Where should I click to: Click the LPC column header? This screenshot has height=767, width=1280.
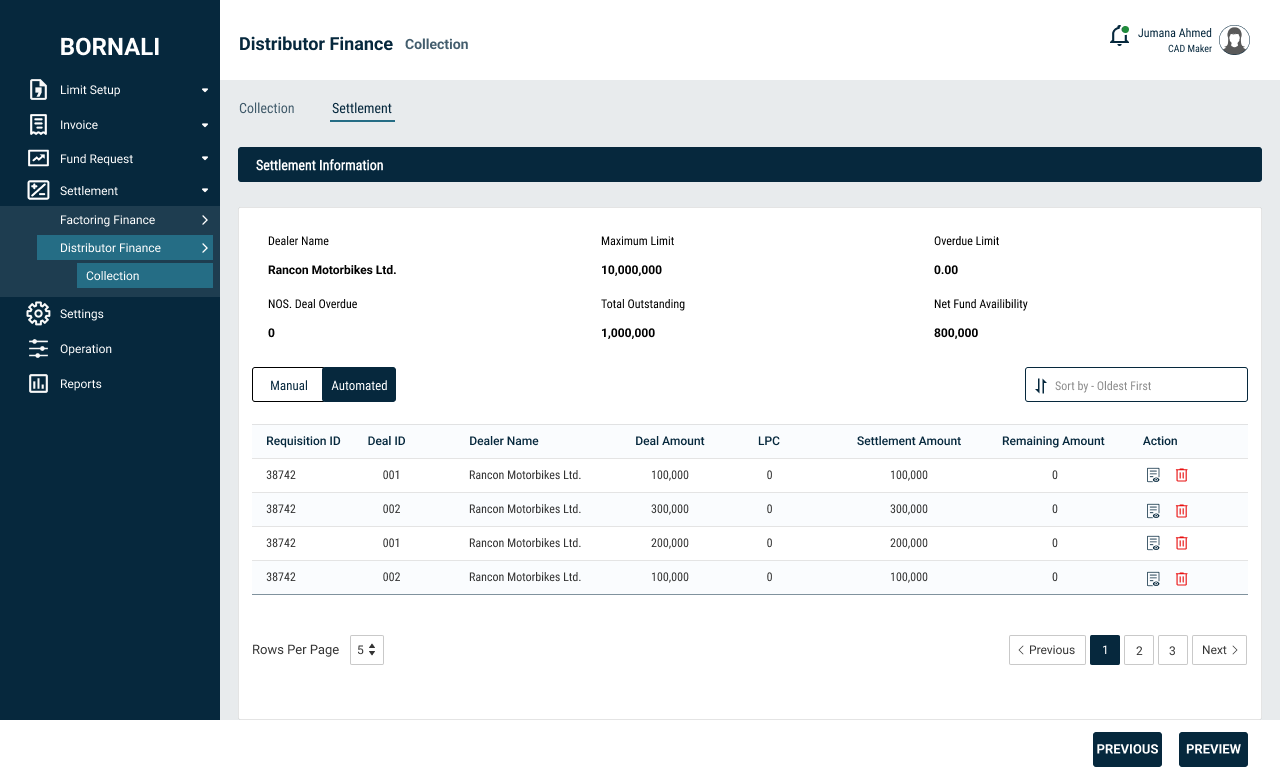[x=769, y=441]
